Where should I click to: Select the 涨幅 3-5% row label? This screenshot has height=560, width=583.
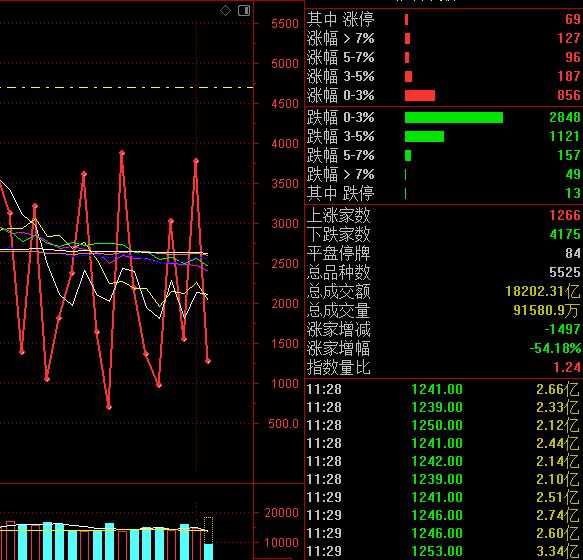pyautogui.click(x=340, y=76)
